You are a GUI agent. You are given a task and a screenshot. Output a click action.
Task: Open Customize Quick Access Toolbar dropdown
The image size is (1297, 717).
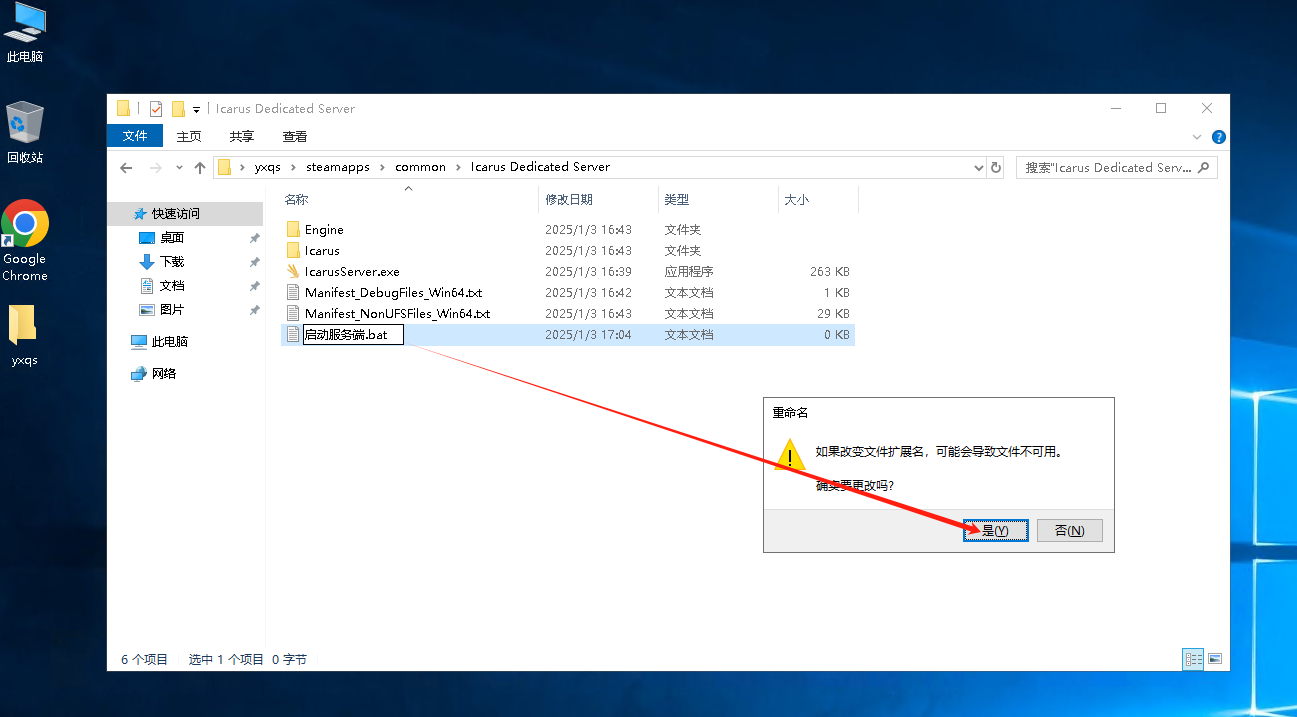coord(197,109)
